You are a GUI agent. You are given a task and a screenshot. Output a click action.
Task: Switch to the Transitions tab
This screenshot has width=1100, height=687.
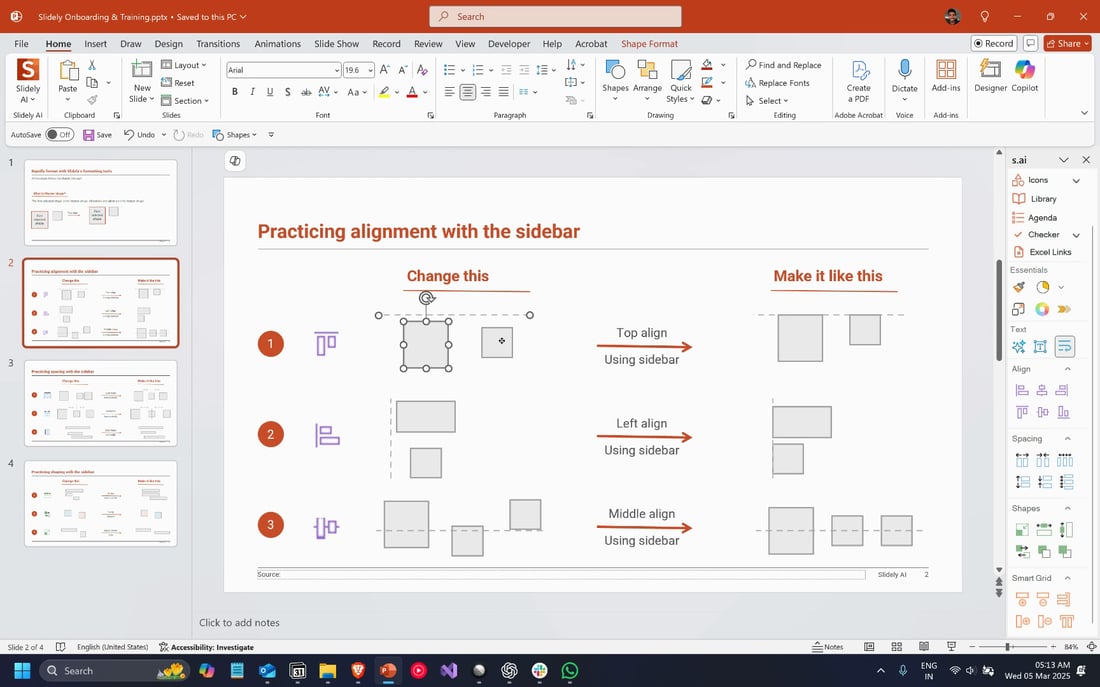click(218, 44)
